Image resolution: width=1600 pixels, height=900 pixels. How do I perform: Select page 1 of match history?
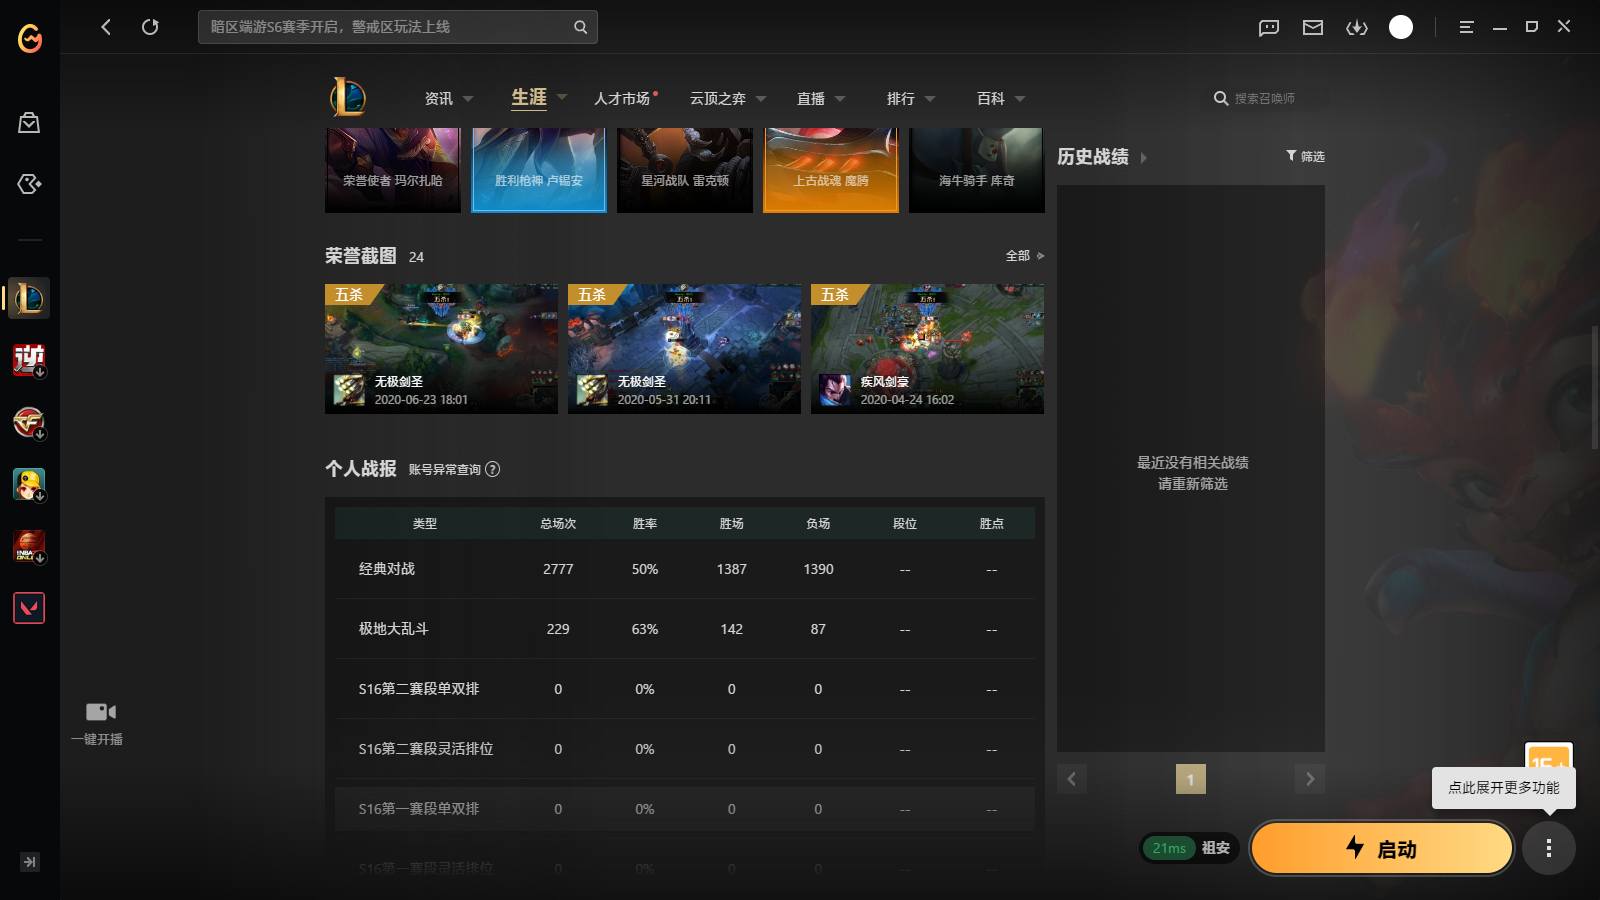[x=1190, y=779]
